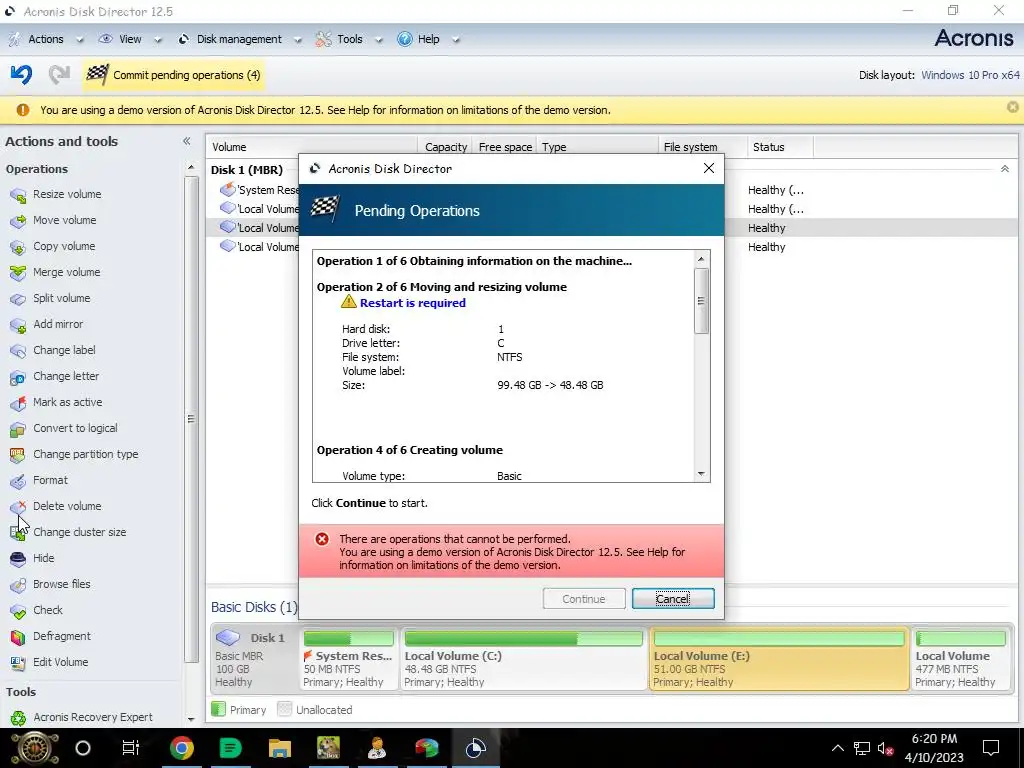Image resolution: width=1024 pixels, height=768 pixels.
Task: Undo the last pending operation
Action: 22,74
